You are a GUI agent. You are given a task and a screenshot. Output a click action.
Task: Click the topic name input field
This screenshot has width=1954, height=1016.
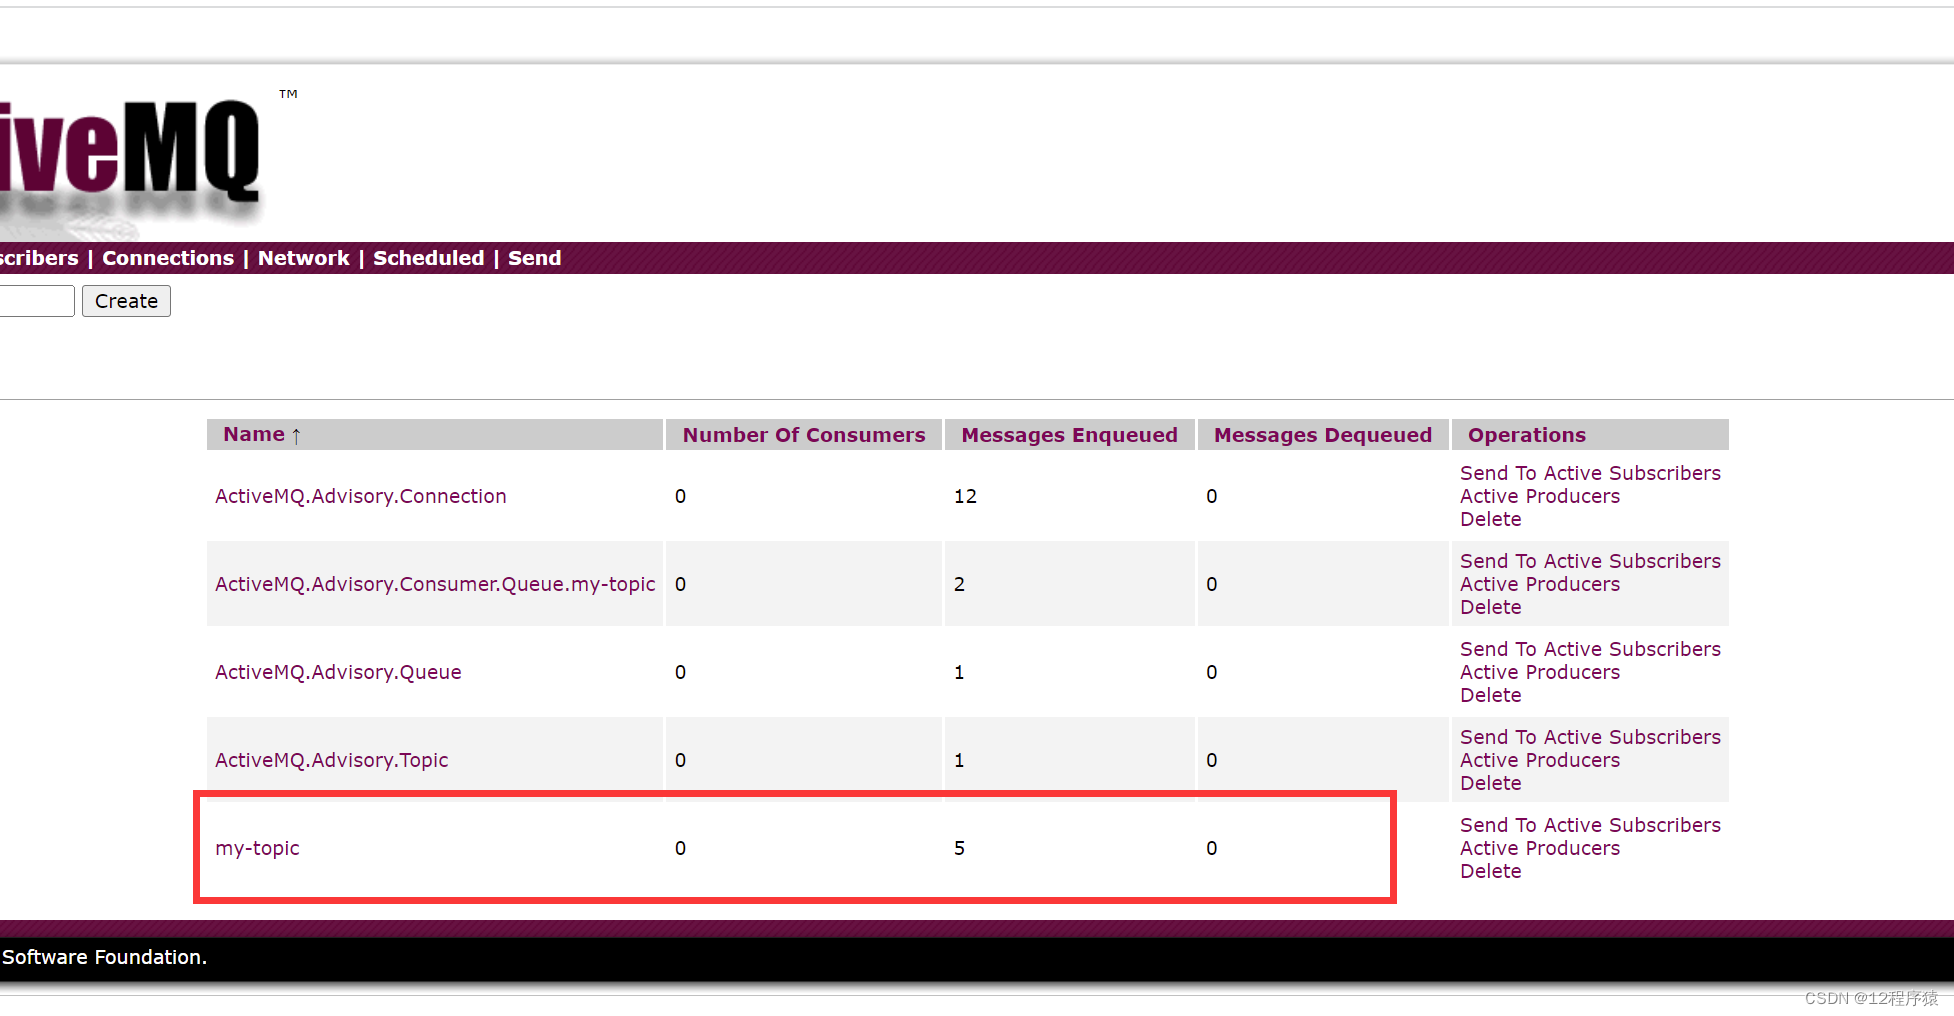click(37, 301)
